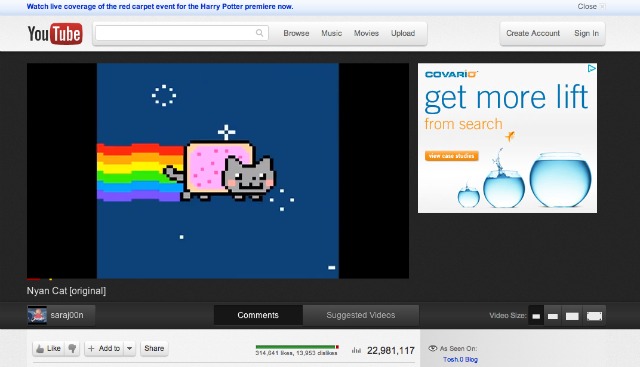Expand the Add to dropdown arrow
Screen dimensions: 640x367
(129, 348)
